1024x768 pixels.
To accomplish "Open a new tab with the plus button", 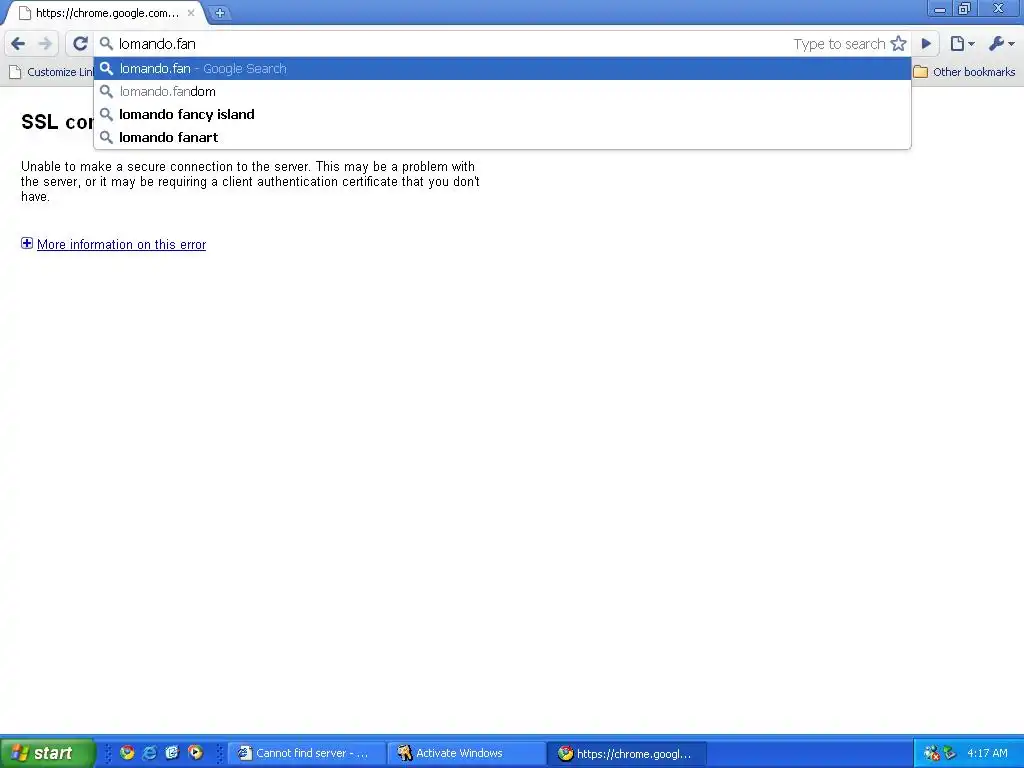I will click(220, 12).
